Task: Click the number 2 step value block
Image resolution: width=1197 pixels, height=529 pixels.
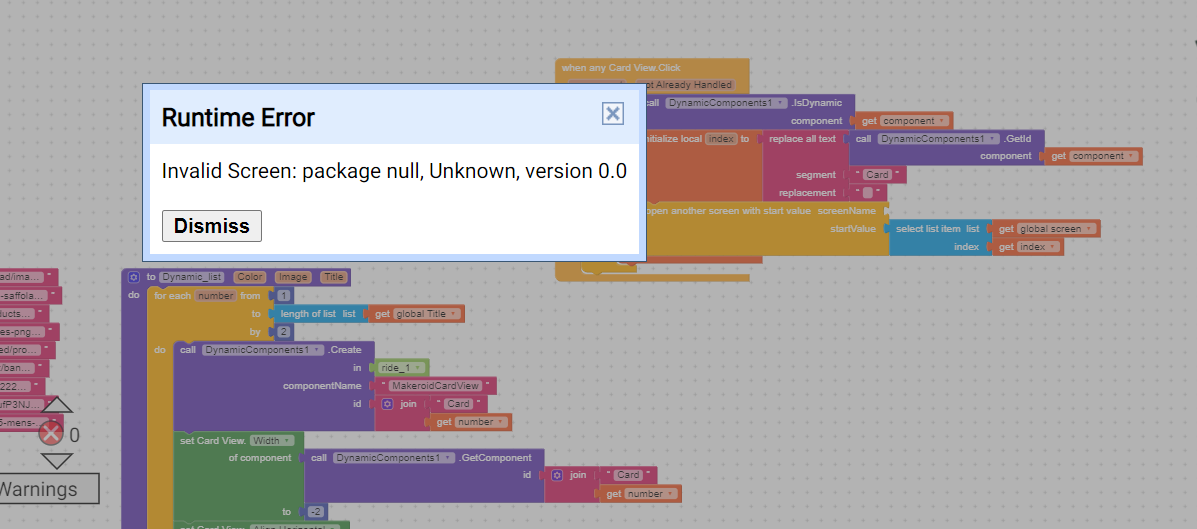Action: [x=284, y=332]
